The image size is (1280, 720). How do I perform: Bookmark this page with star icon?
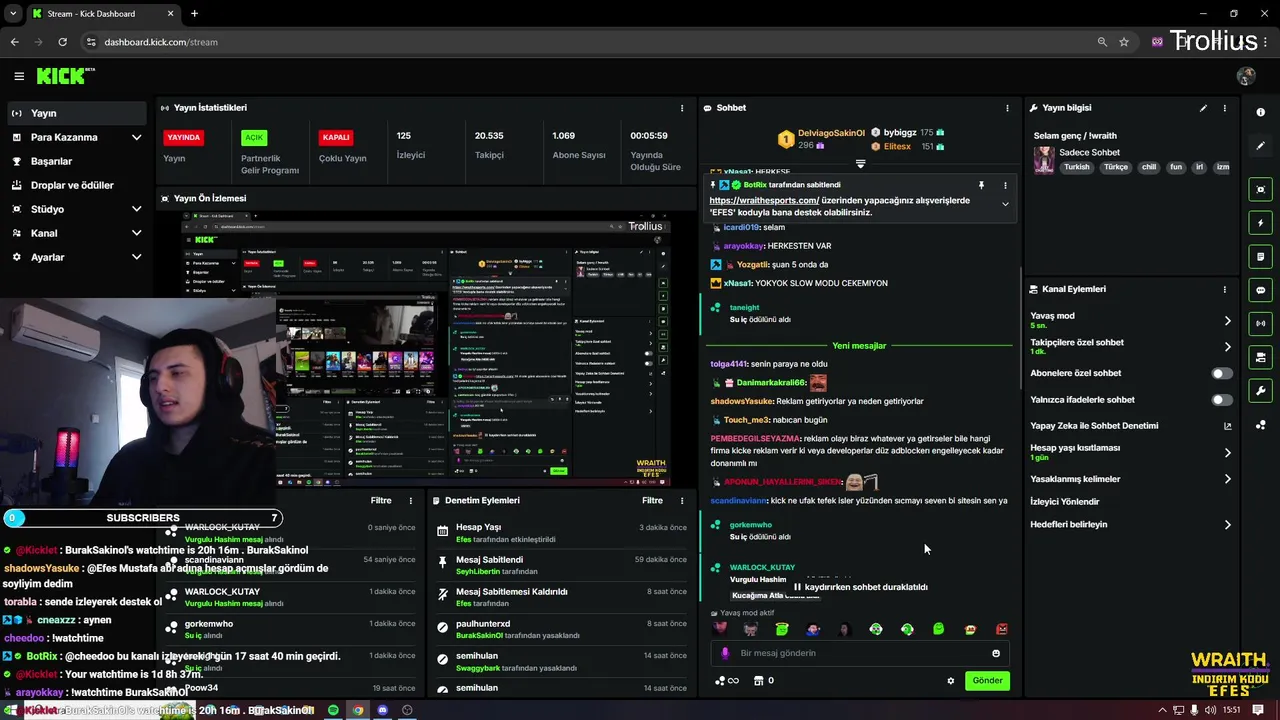[1124, 42]
